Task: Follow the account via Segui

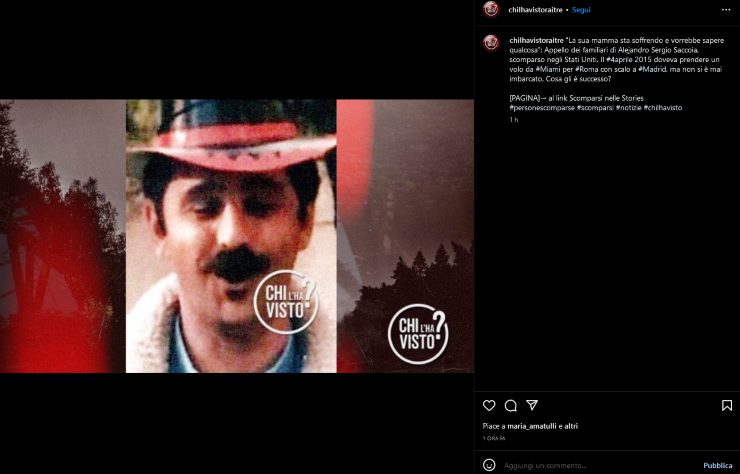Action: click(x=581, y=10)
